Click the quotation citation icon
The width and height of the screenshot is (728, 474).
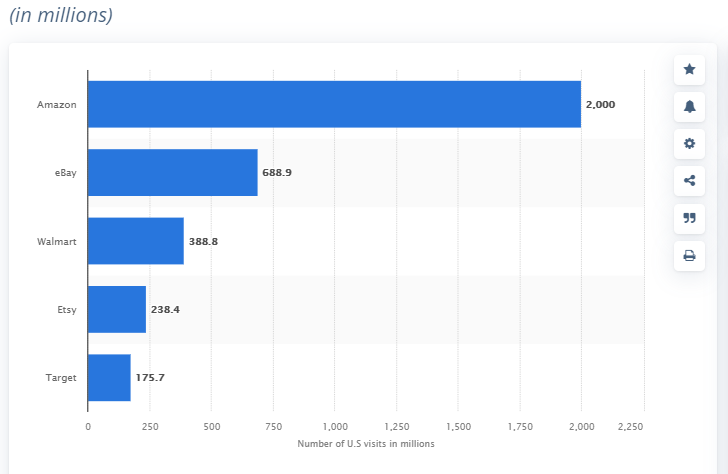coord(689,218)
